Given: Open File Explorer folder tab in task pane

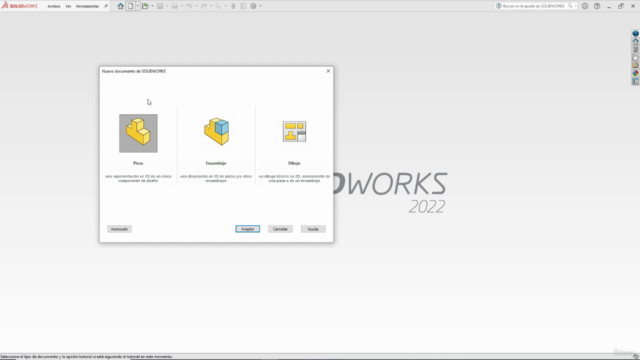Looking at the screenshot, I should [636, 58].
